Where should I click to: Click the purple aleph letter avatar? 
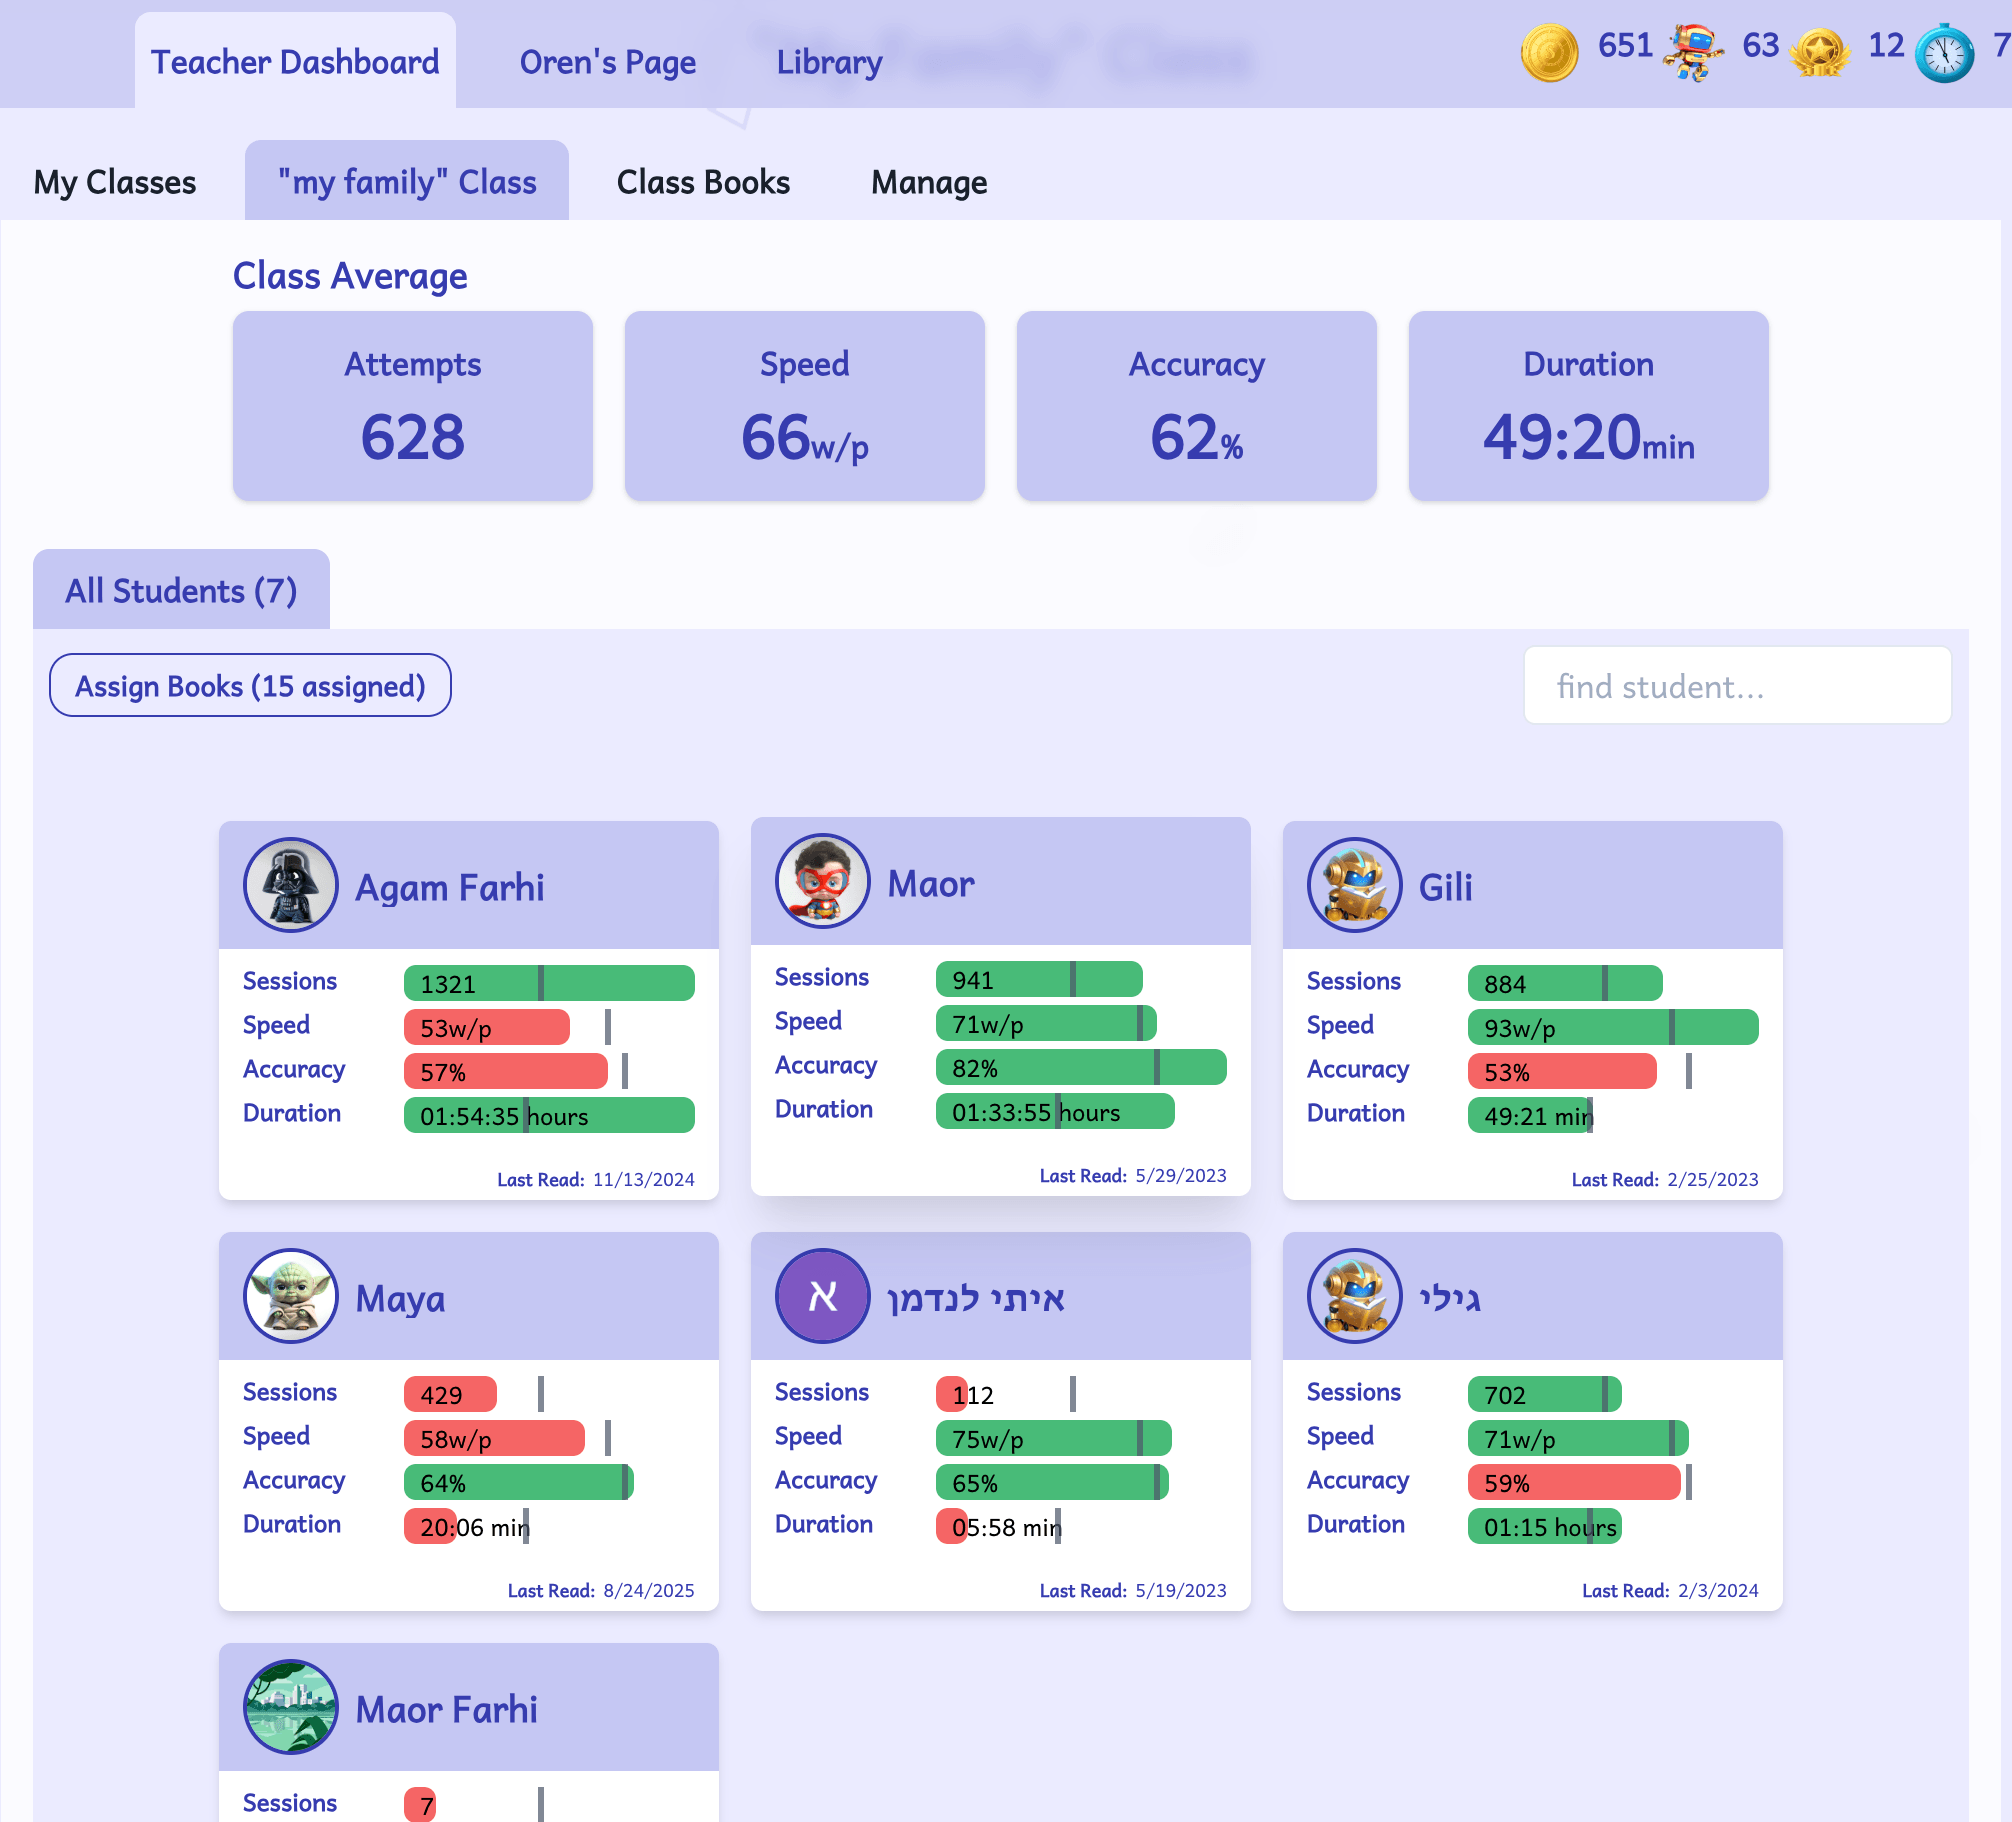(x=823, y=1296)
